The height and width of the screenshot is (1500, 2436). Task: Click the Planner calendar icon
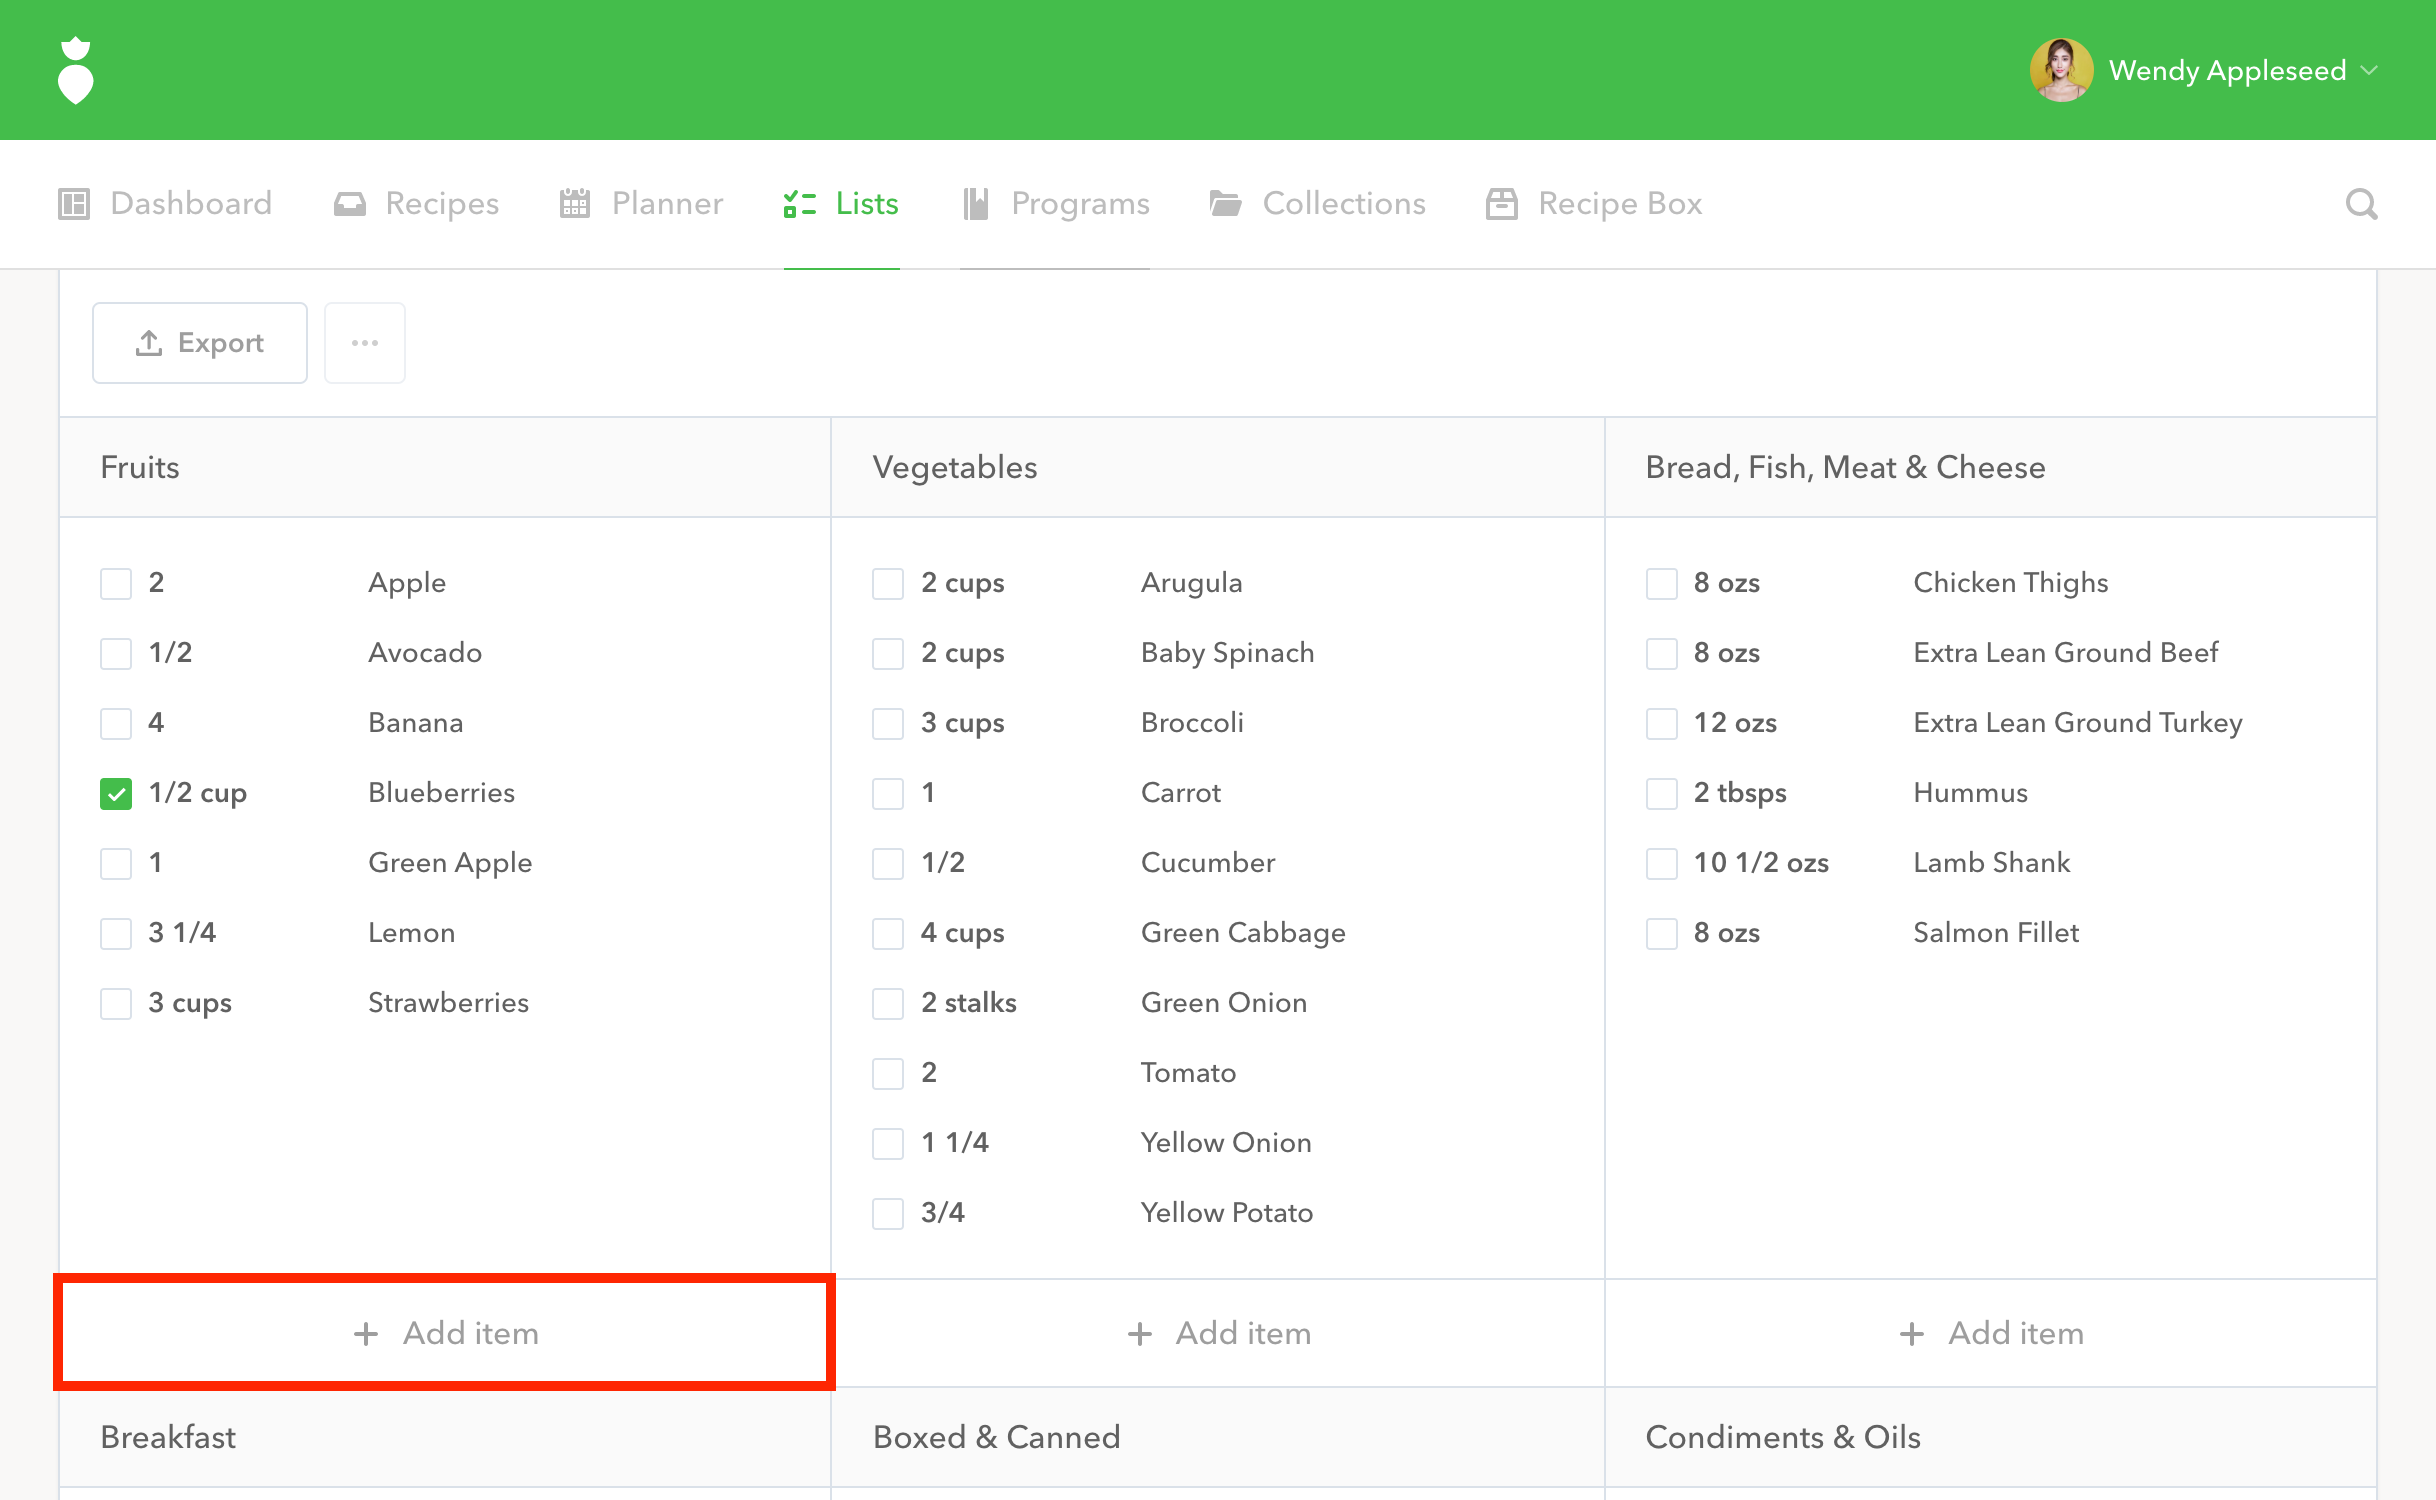575,204
